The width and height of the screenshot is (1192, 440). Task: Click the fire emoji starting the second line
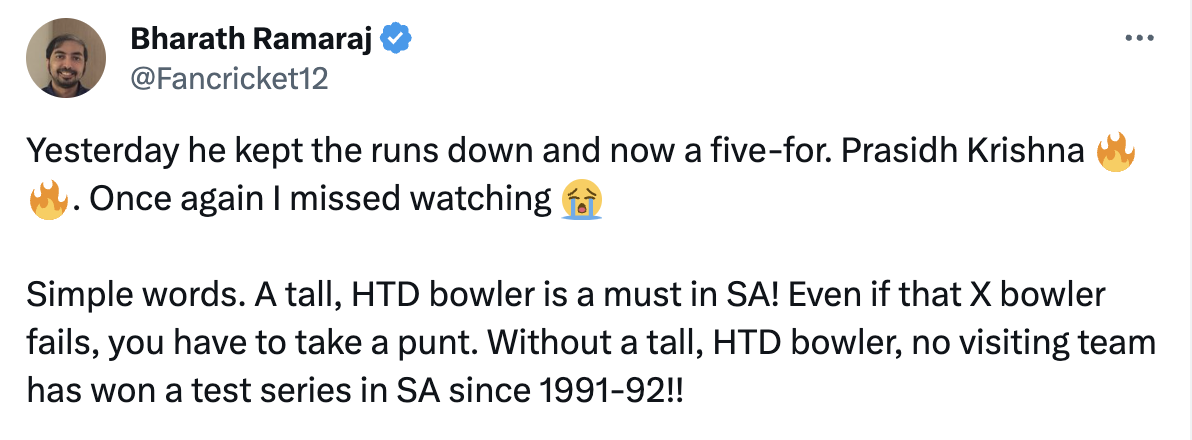(x=47, y=201)
